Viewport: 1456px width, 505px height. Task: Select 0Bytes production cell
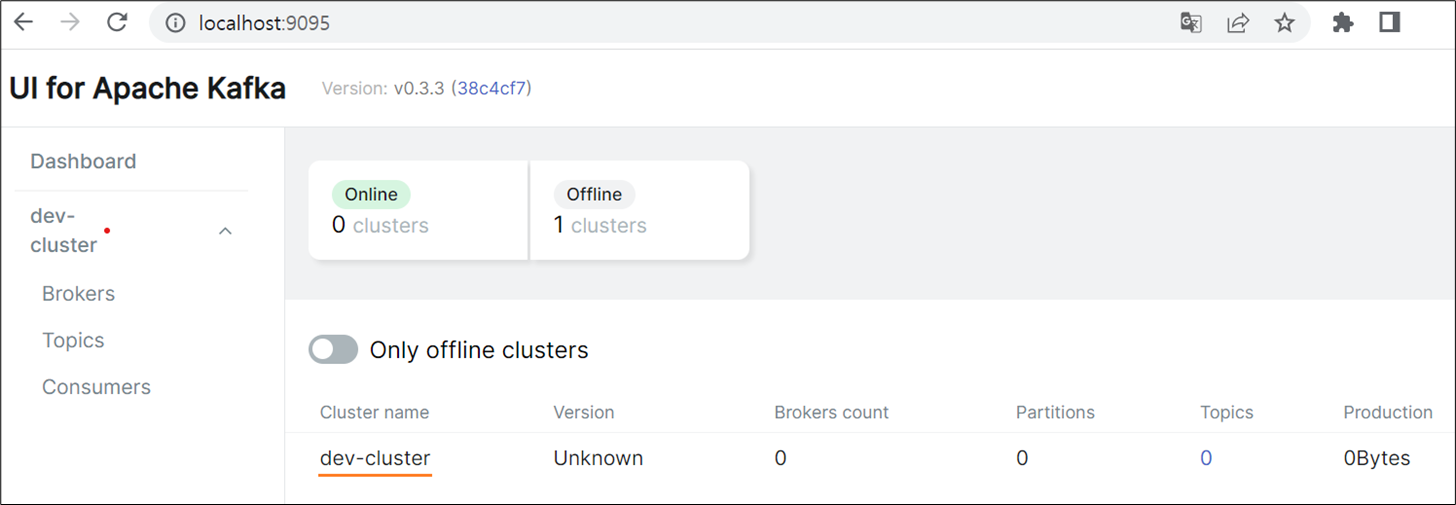click(1377, 458)
